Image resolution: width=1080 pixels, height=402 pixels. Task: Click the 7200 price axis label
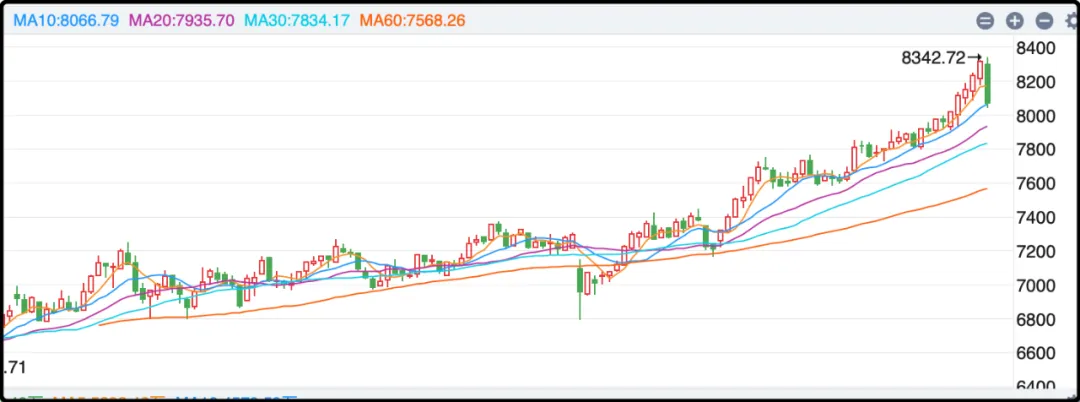click(x=1036, y=252)
